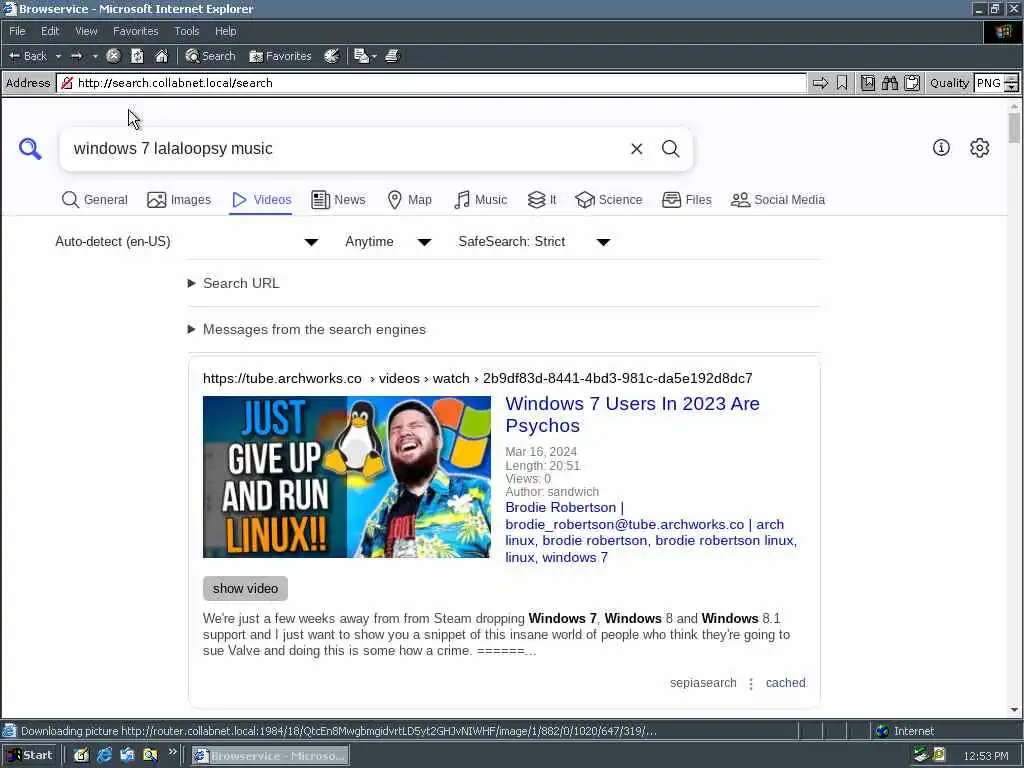This screenshot has width=1024, height=768.
Task: Switch to the Files tab
Action: [686, 200]
